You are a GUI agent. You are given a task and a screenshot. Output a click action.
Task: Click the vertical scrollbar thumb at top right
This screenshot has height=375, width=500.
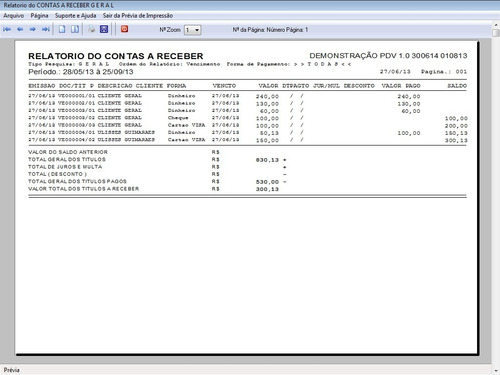[496, 33]
